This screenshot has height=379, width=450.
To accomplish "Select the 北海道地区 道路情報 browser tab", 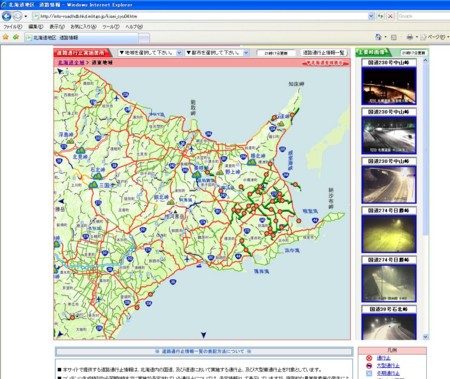I will (81, 38).
